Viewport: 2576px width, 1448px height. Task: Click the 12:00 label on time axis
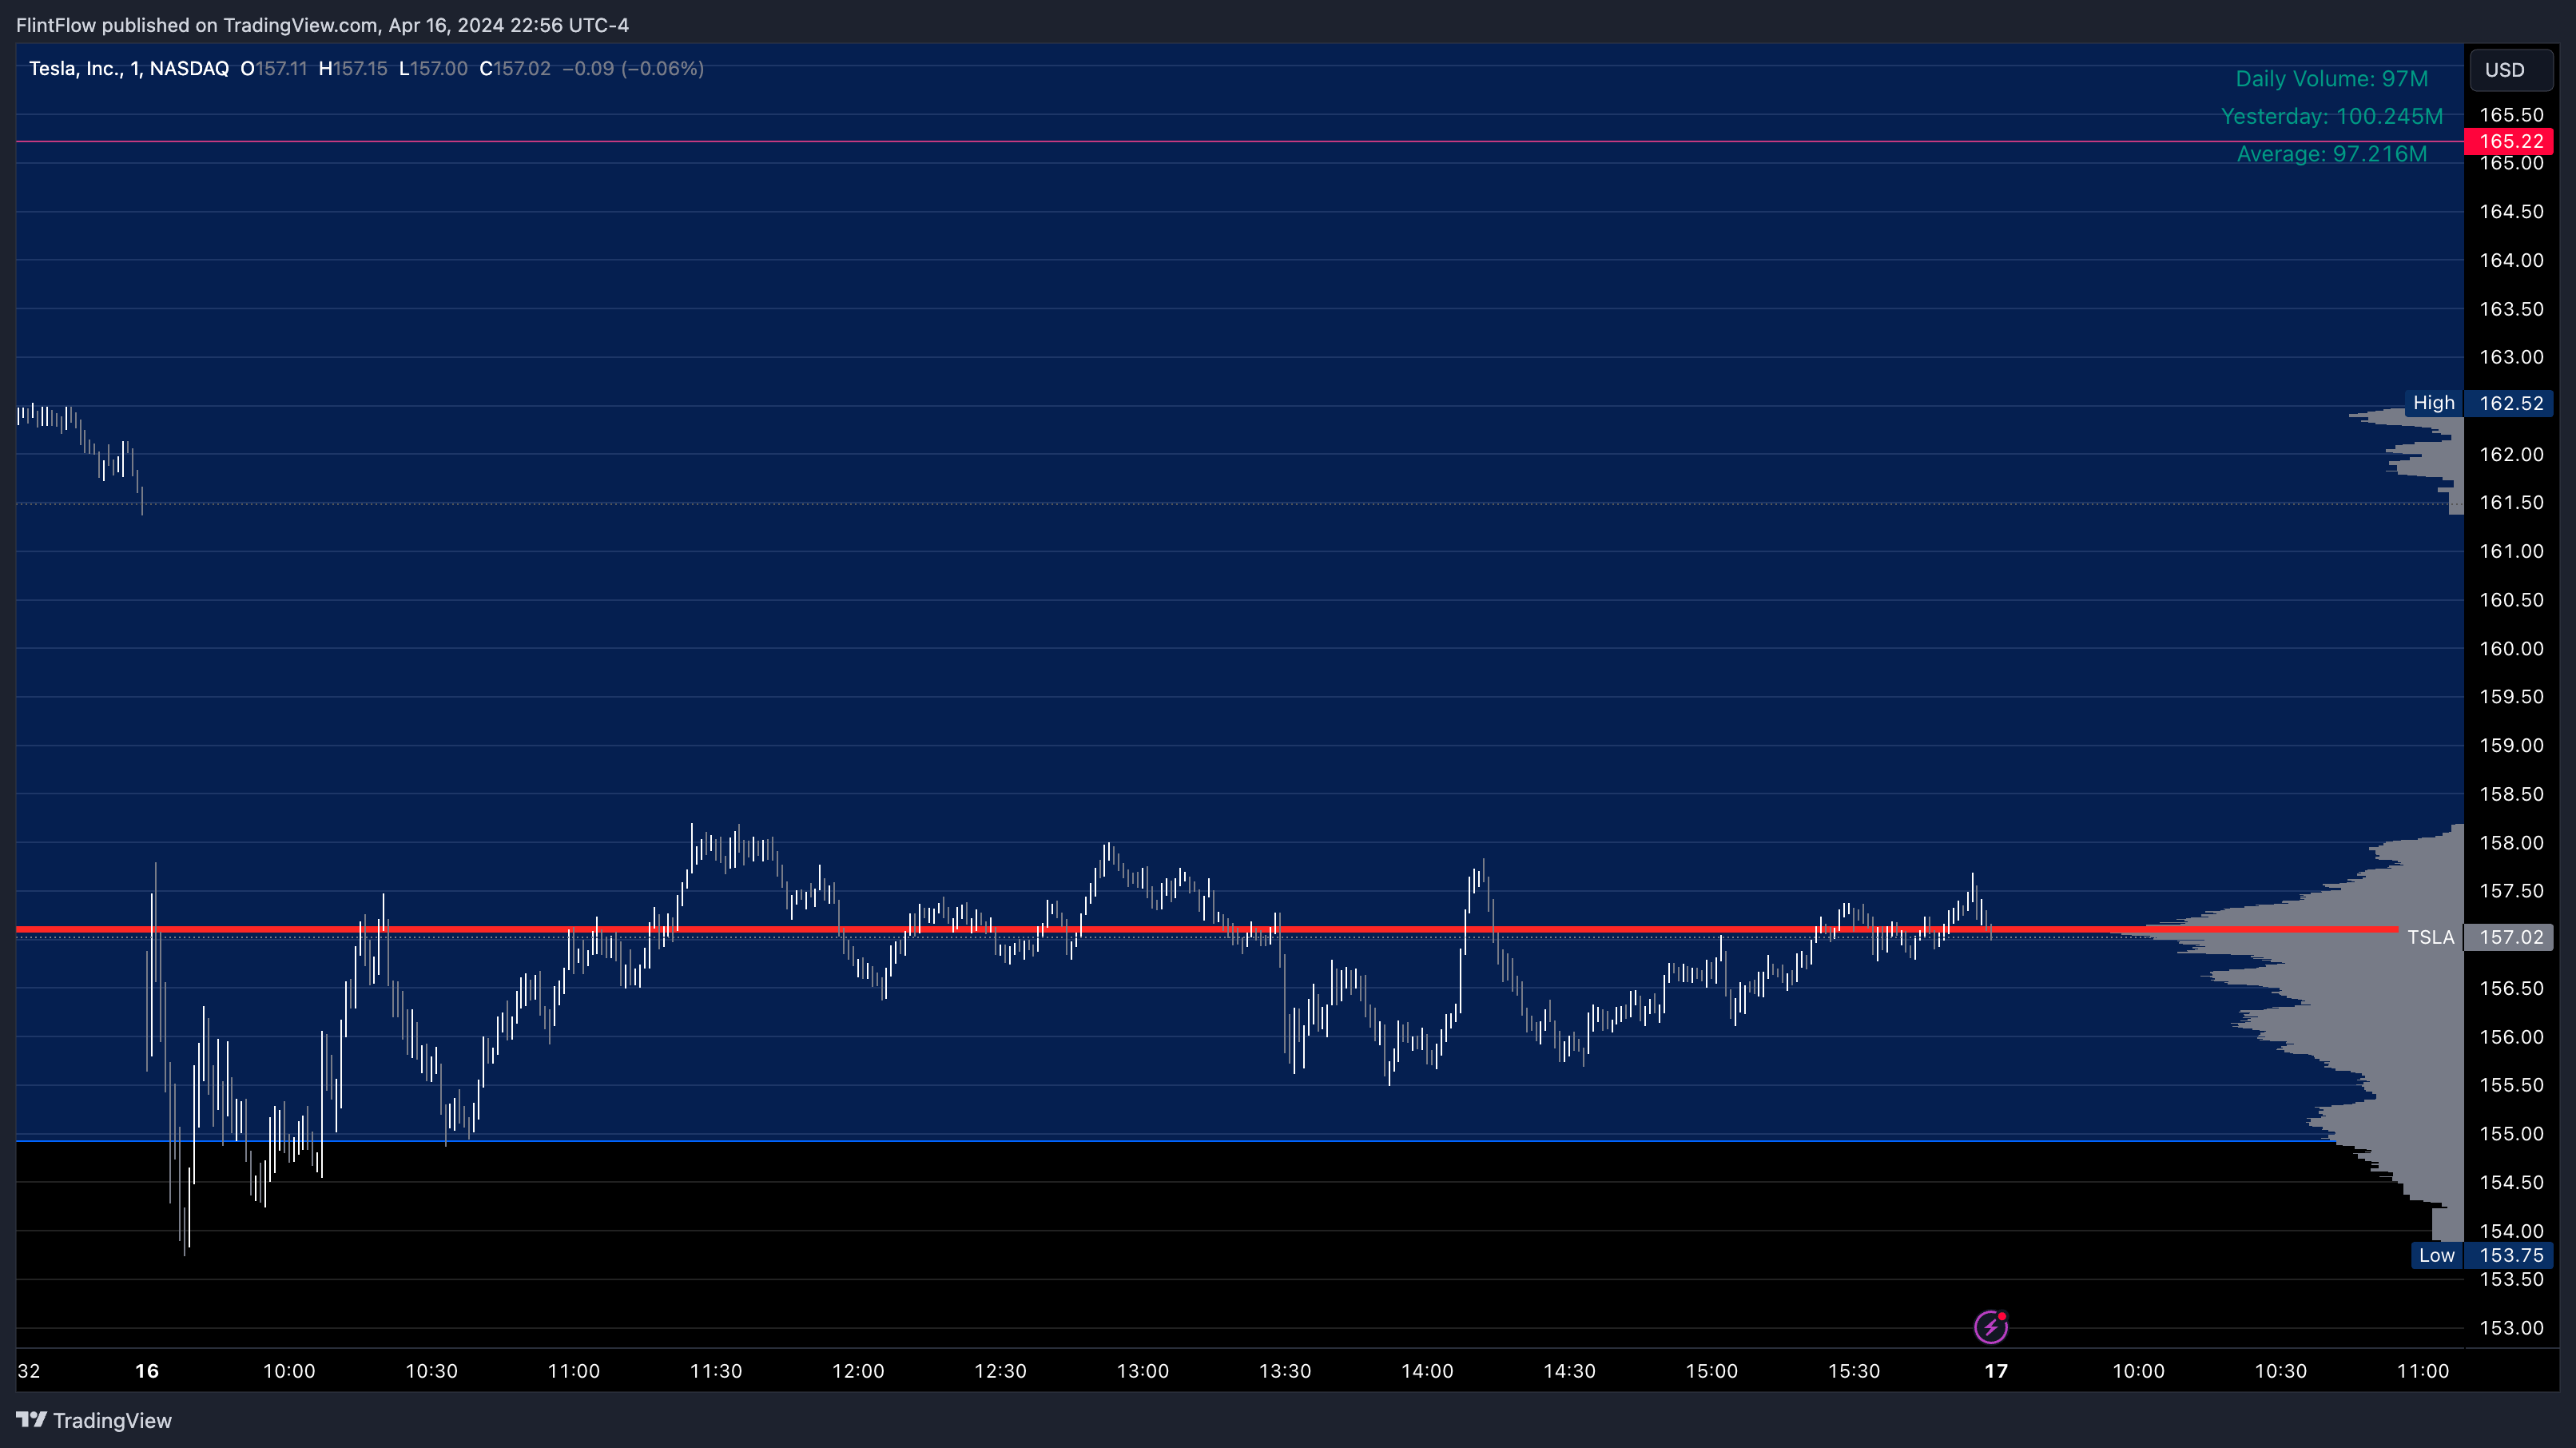coord(858,1370)
